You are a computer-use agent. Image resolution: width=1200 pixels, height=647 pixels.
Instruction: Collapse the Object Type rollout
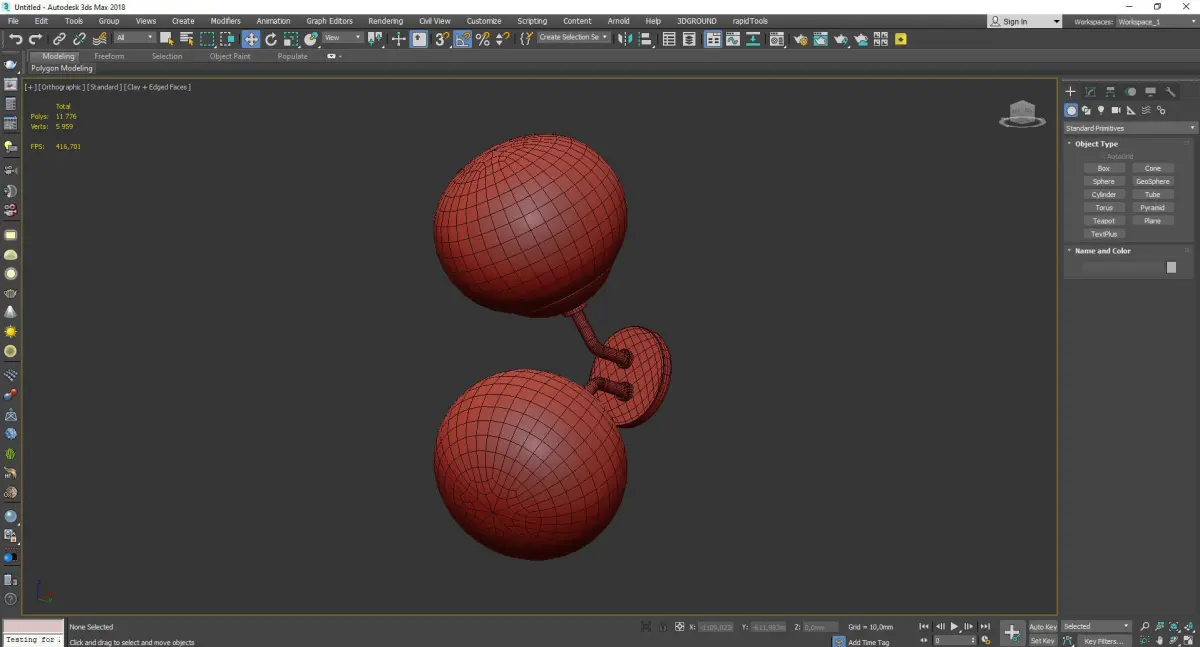pyautogui.click(x=1096, y=144)
